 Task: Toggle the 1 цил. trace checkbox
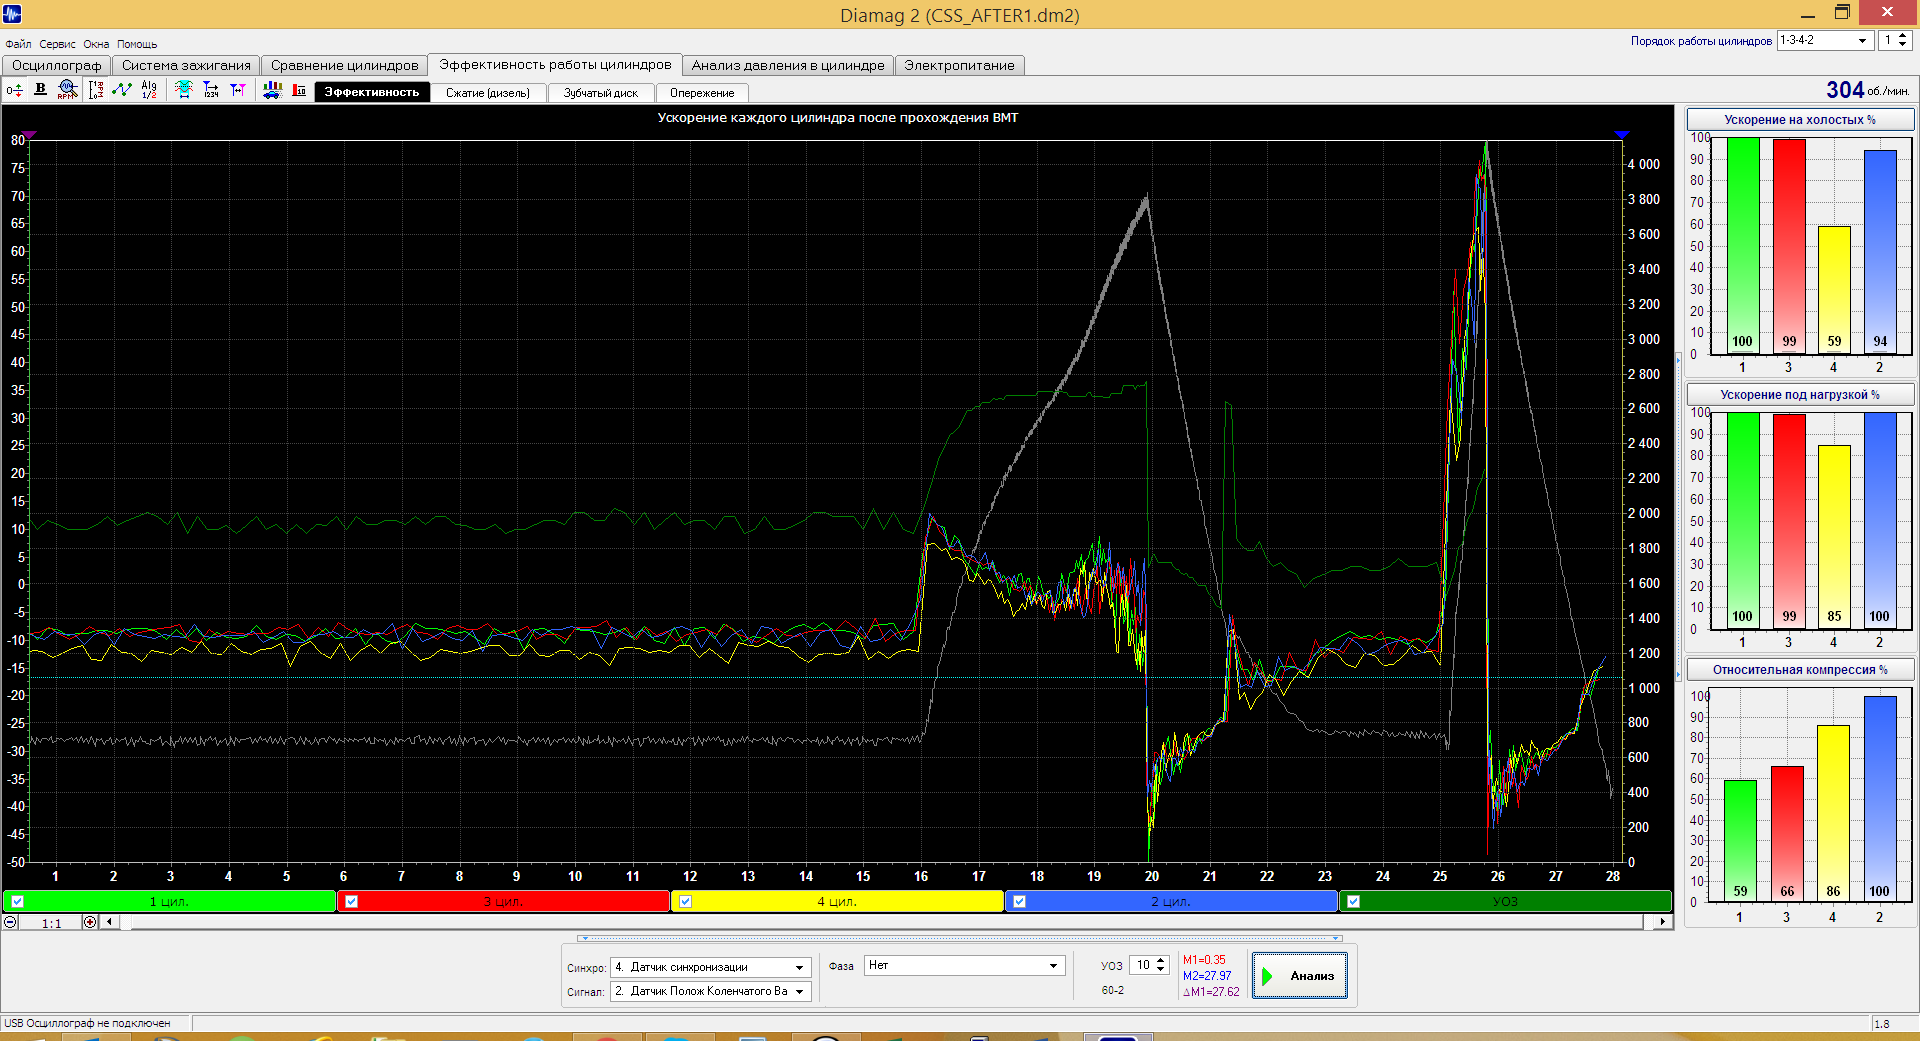coord(17,901)
